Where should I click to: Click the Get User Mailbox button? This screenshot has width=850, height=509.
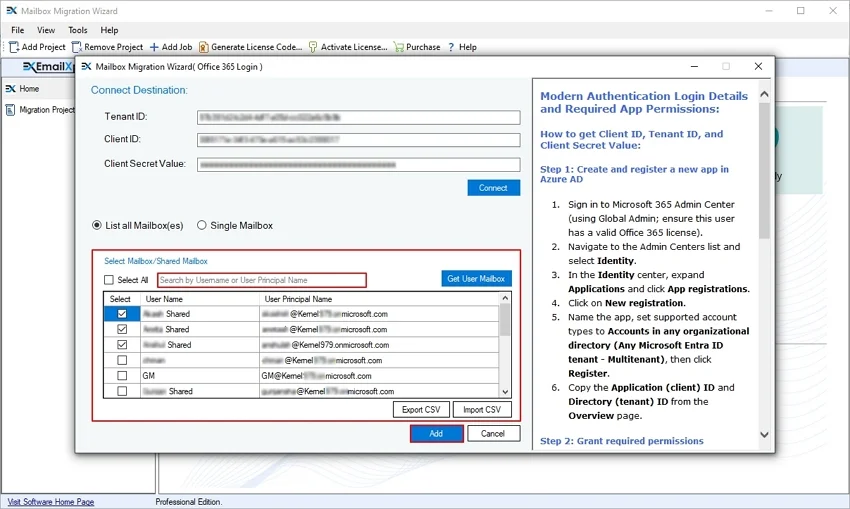[x=476, y=279]
